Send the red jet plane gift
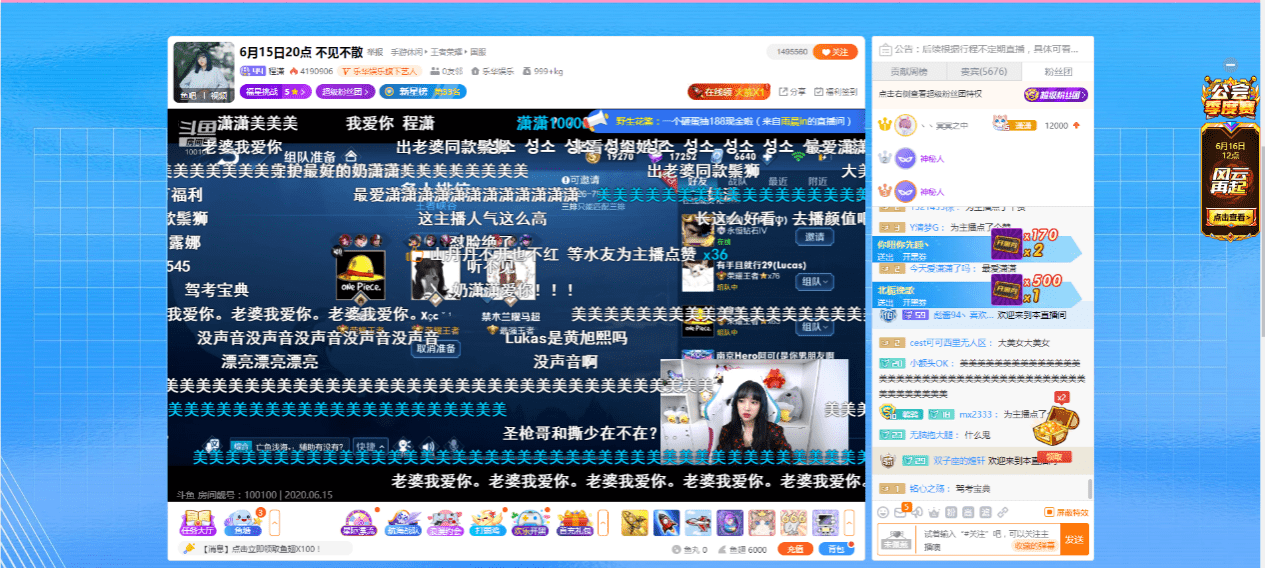This screenshot has height=568, width=1265. point(699,521)
